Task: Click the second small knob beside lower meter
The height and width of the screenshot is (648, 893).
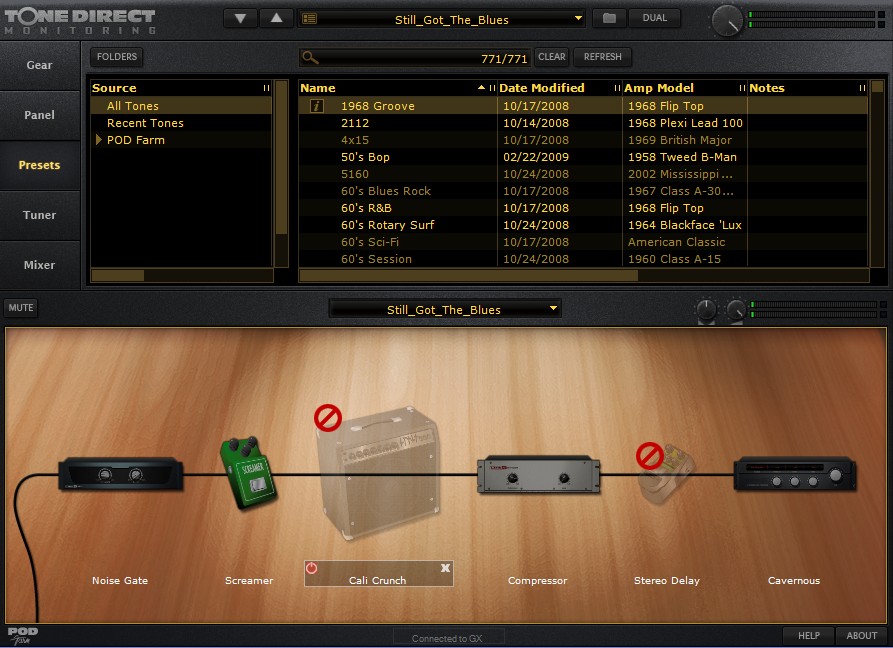Action: (x=736, y=310)
